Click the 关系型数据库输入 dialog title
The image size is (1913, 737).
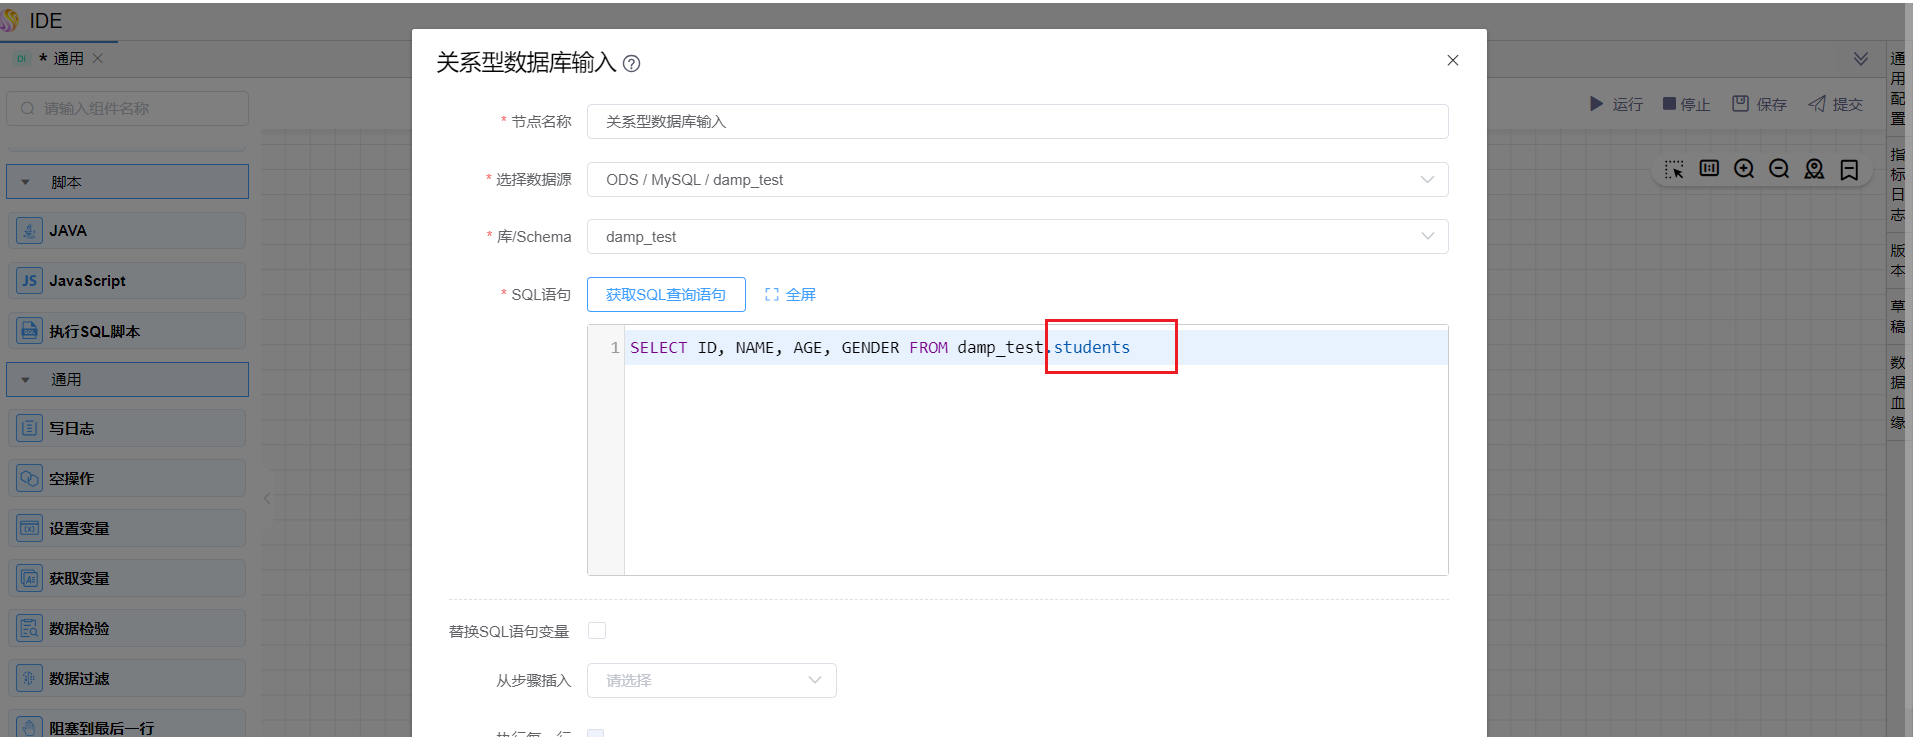pos(526,63)
